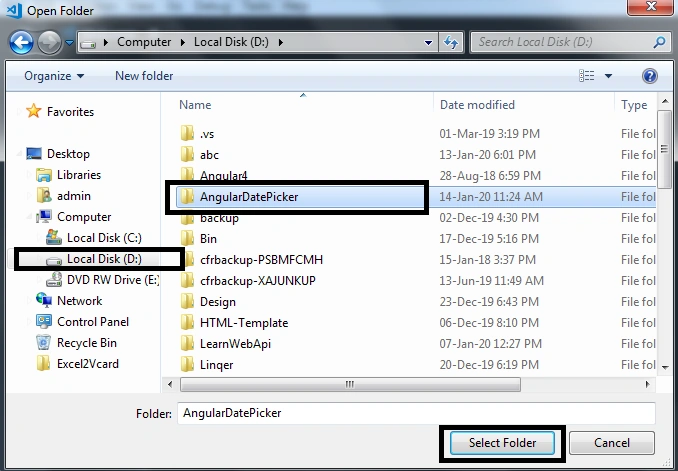The image size is (678, 471).
Task: Click the vertical scrollbar up arrow
Action: [x=665, y=102]
